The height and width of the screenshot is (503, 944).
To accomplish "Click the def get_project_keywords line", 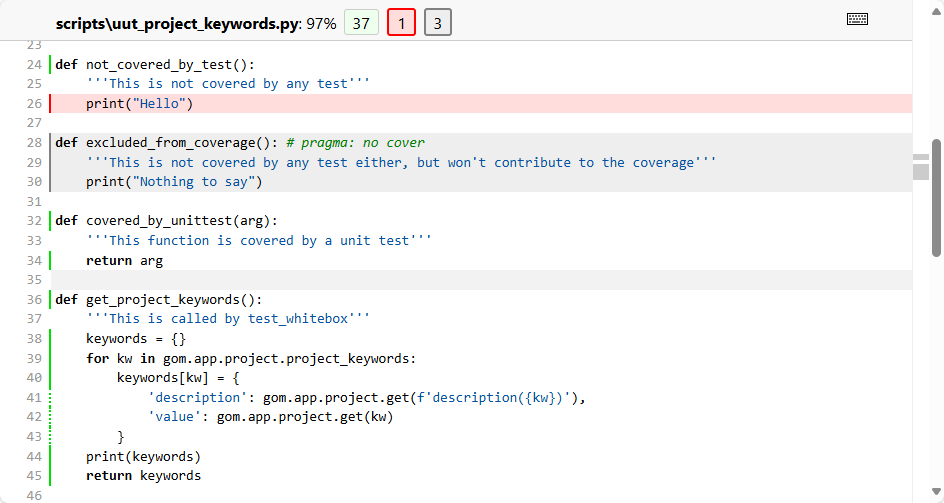I will coord(159,299).
